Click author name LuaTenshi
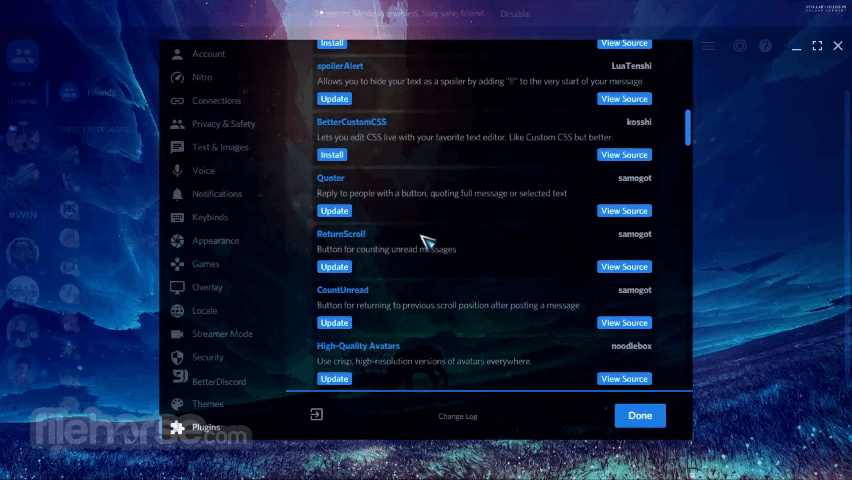 [x=631, y=66]
